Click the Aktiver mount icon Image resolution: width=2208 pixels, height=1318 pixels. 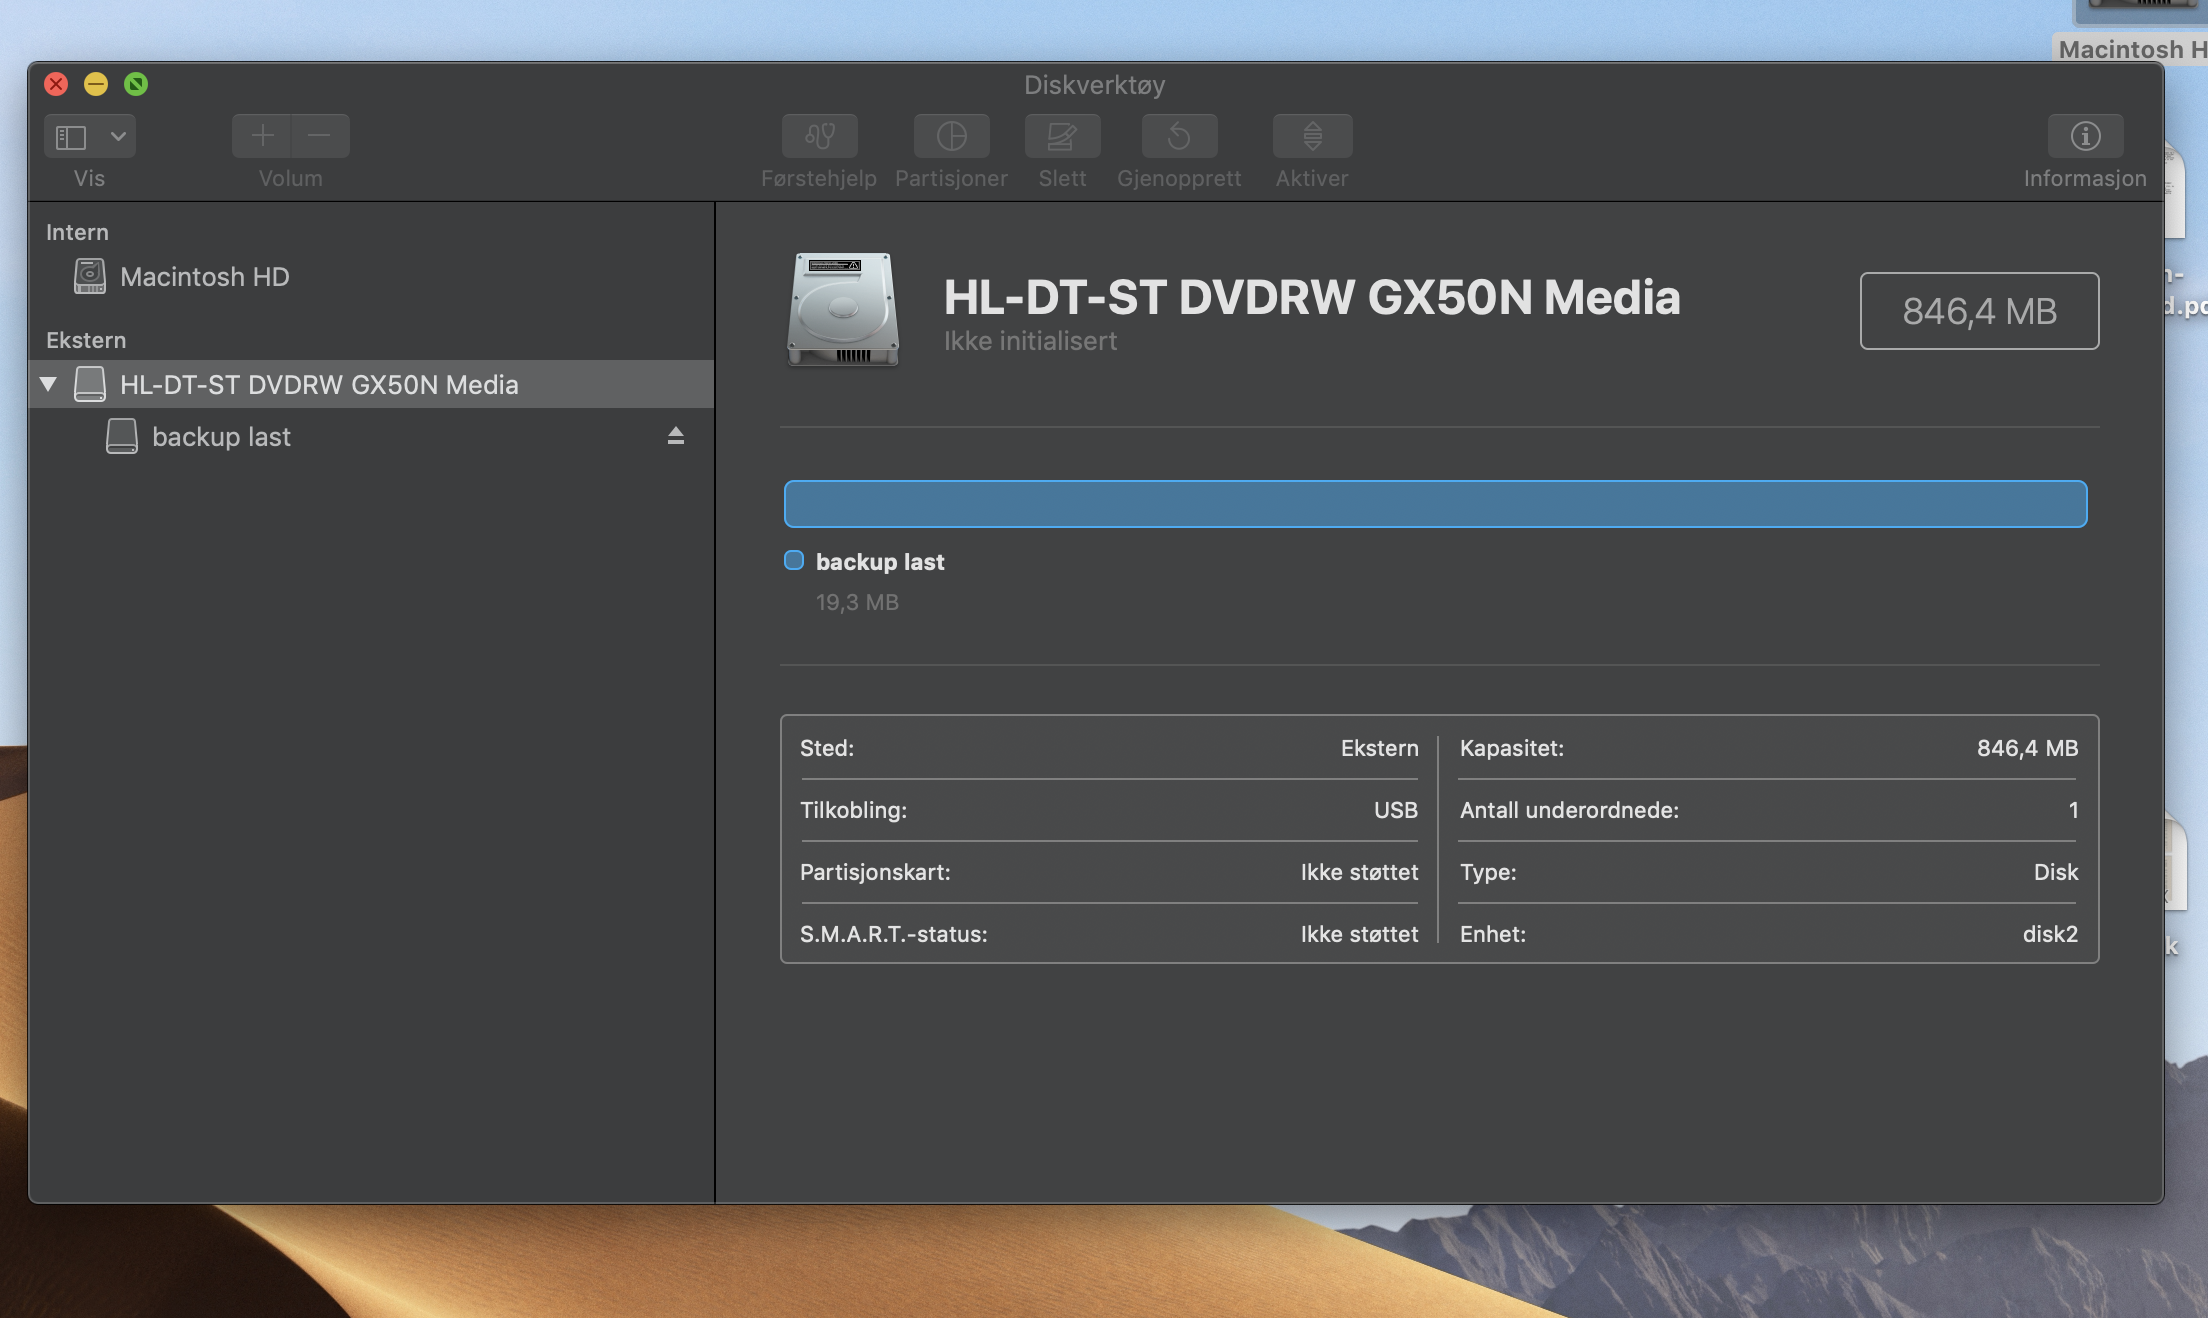(1312, 136)
